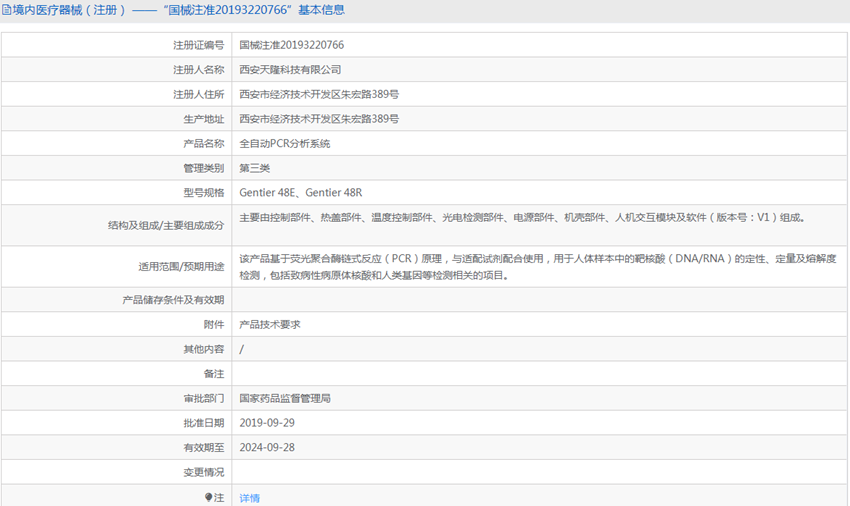Click the structure description starting 主要由控制部件
Image resolution: width=850 pixels, height=506 pixels.
pyautogui.click(x=523, y=217)
